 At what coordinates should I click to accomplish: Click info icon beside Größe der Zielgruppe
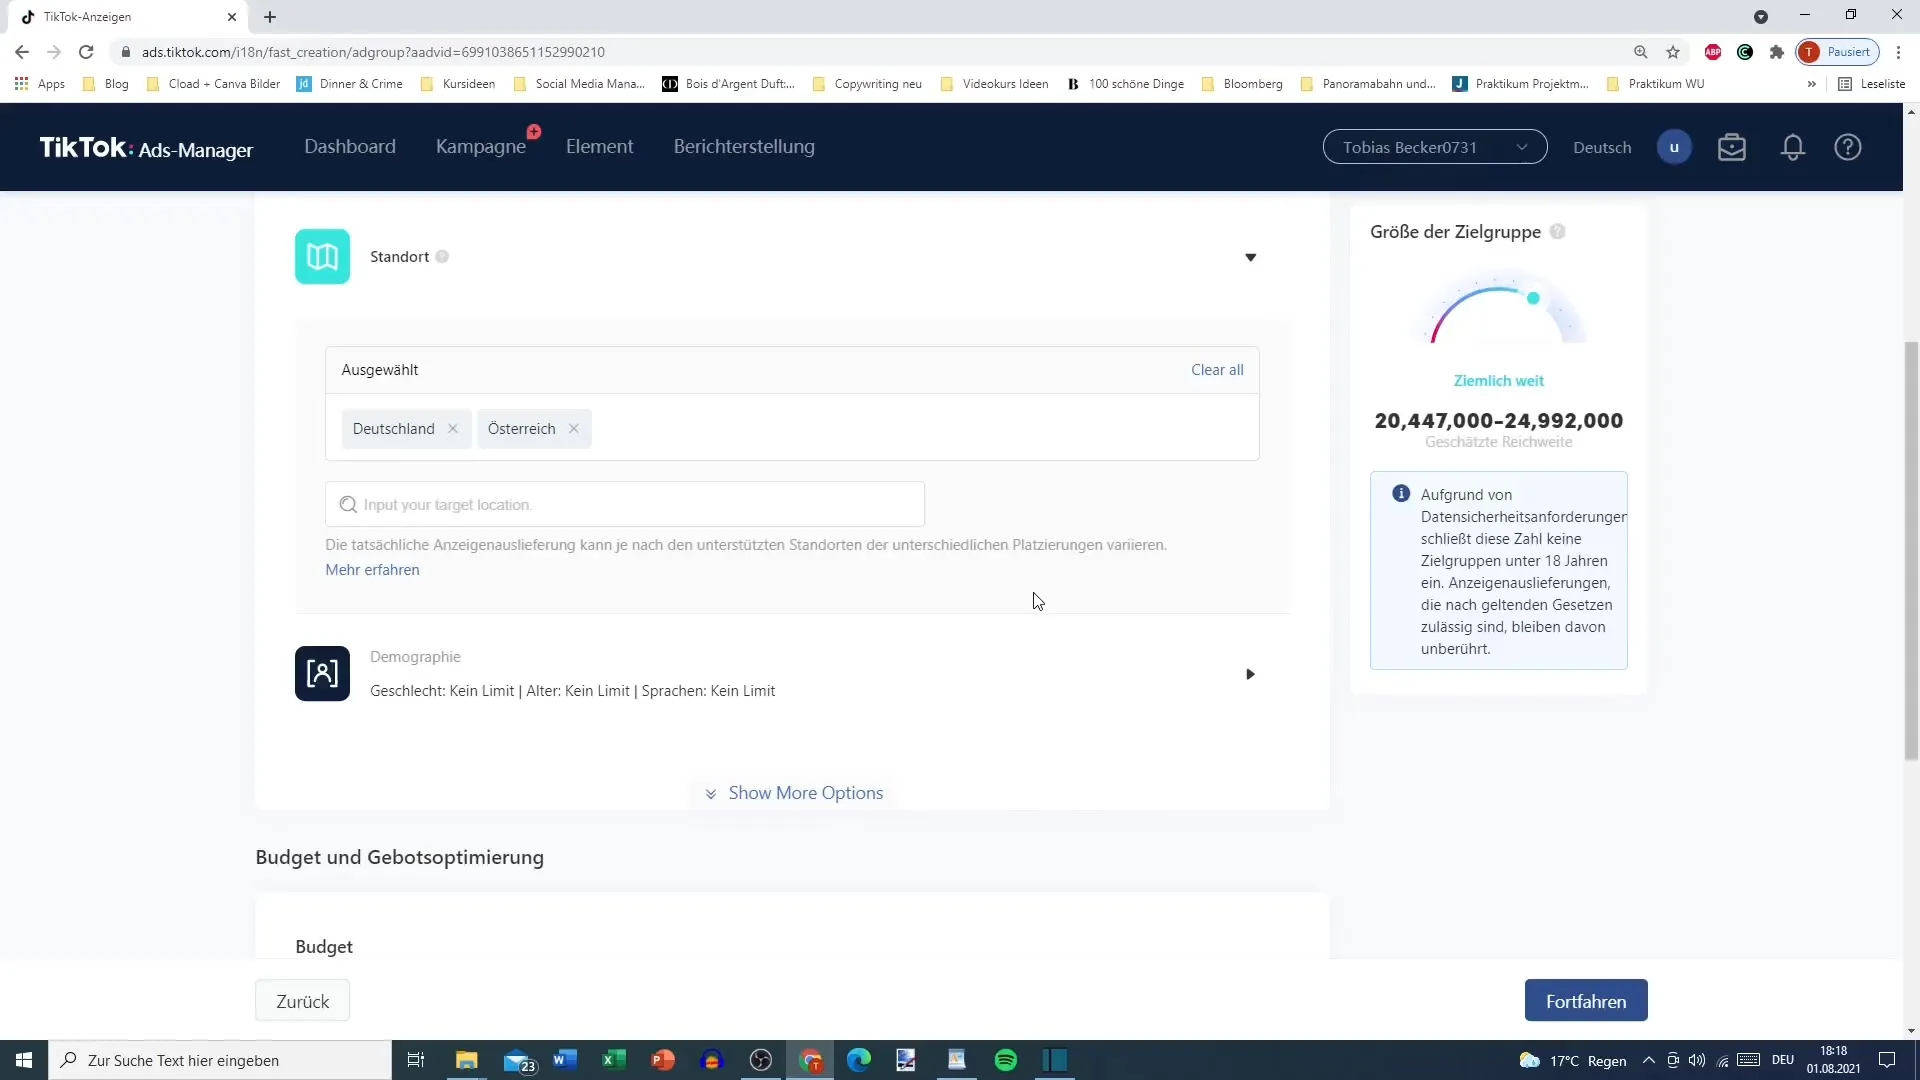[1557, 232]
